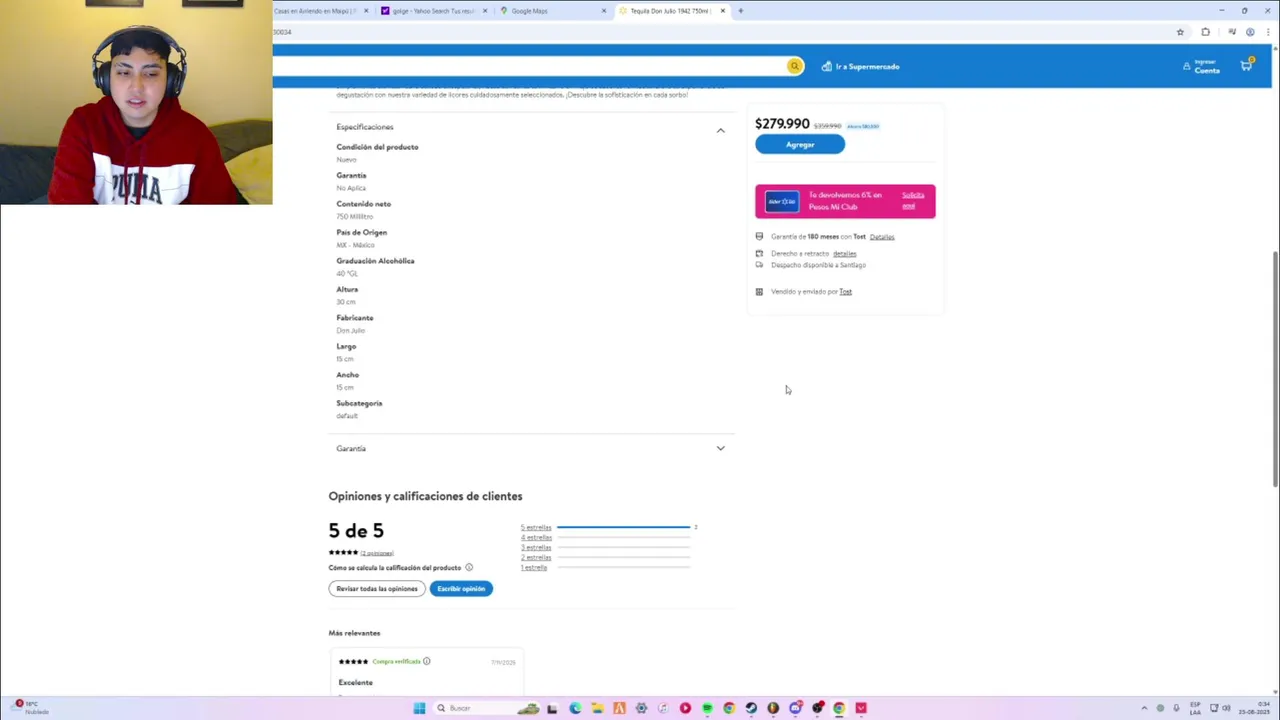
Task: Open OBS Studio from taskbar
Action: [817, 708]
